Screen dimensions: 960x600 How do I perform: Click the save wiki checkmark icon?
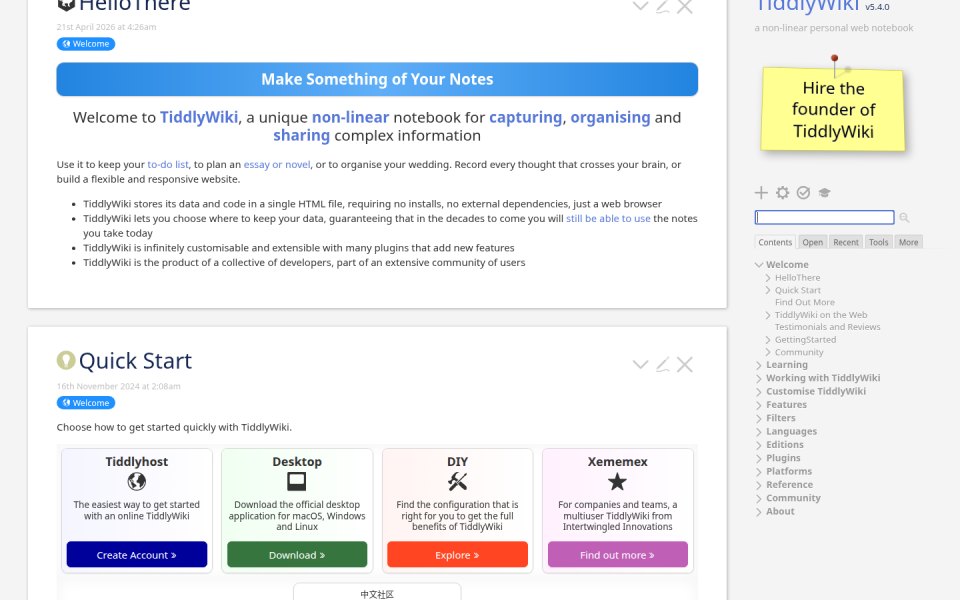pos(803,193)
